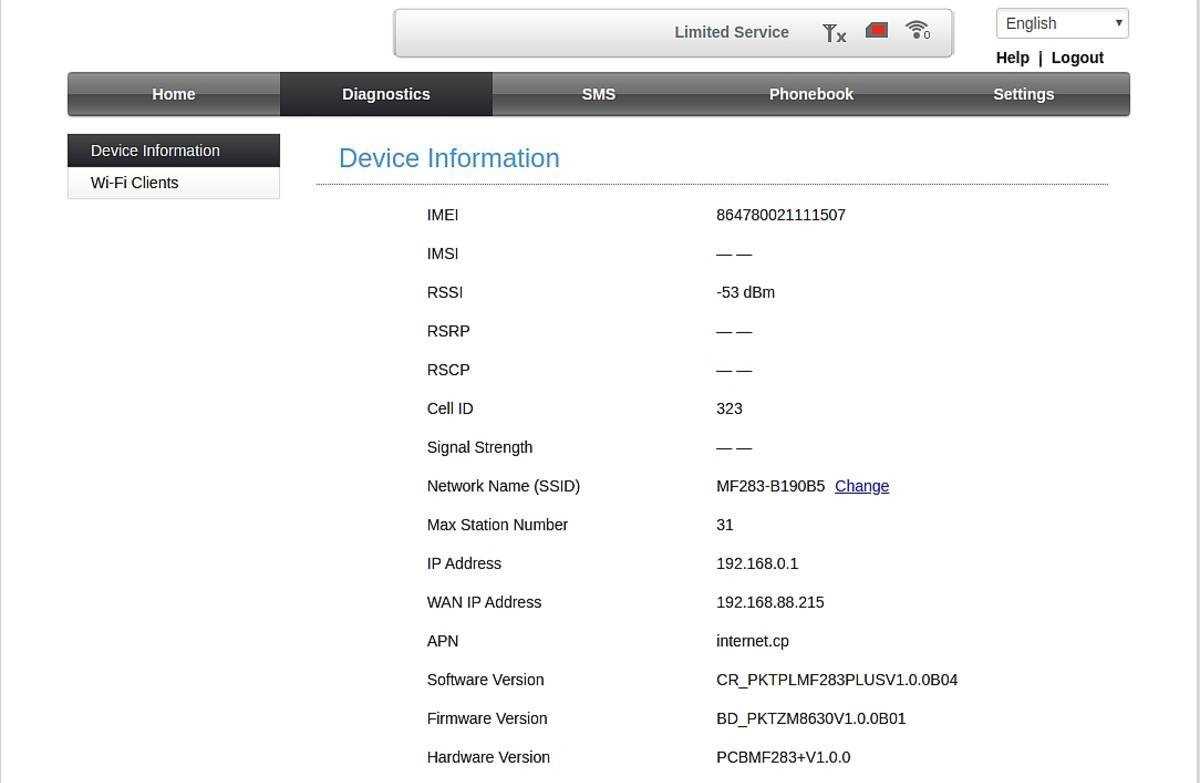Click the IMEI number value
1200x783 pixels.
[780, 215]
